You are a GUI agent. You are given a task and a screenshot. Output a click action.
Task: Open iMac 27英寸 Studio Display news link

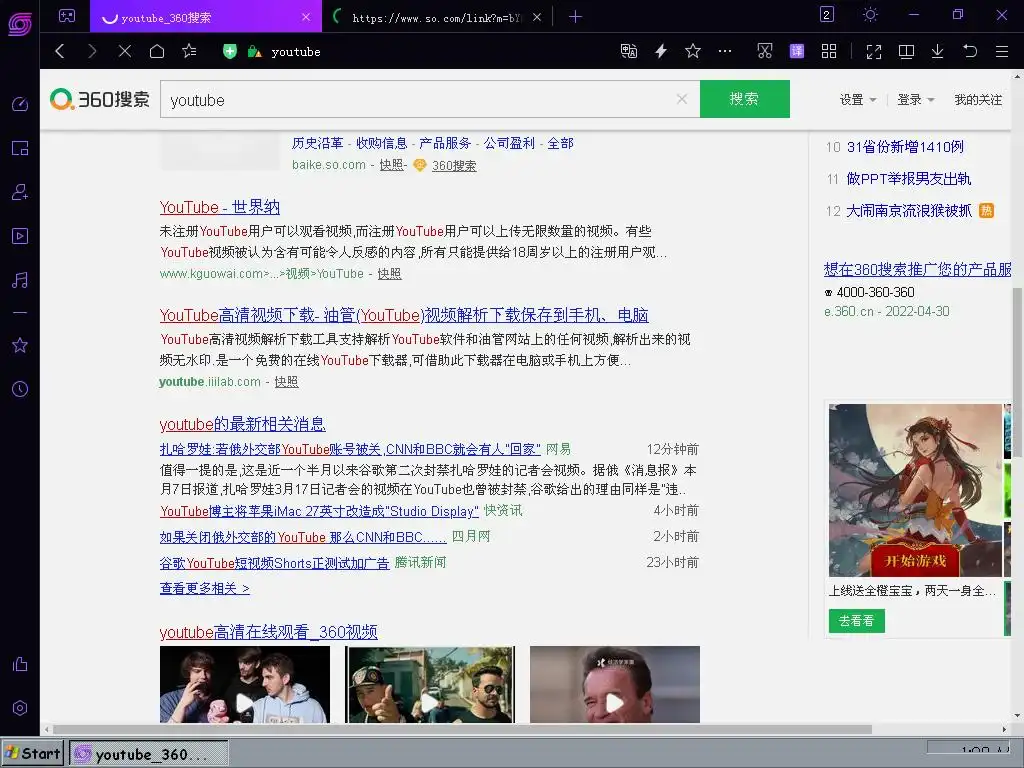[319, 511]
